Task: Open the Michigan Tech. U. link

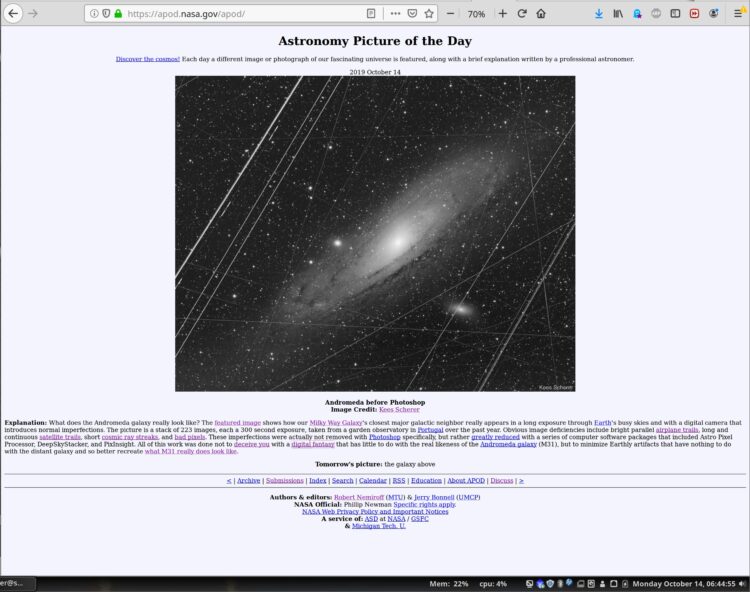Action: (x=378, y=526)
